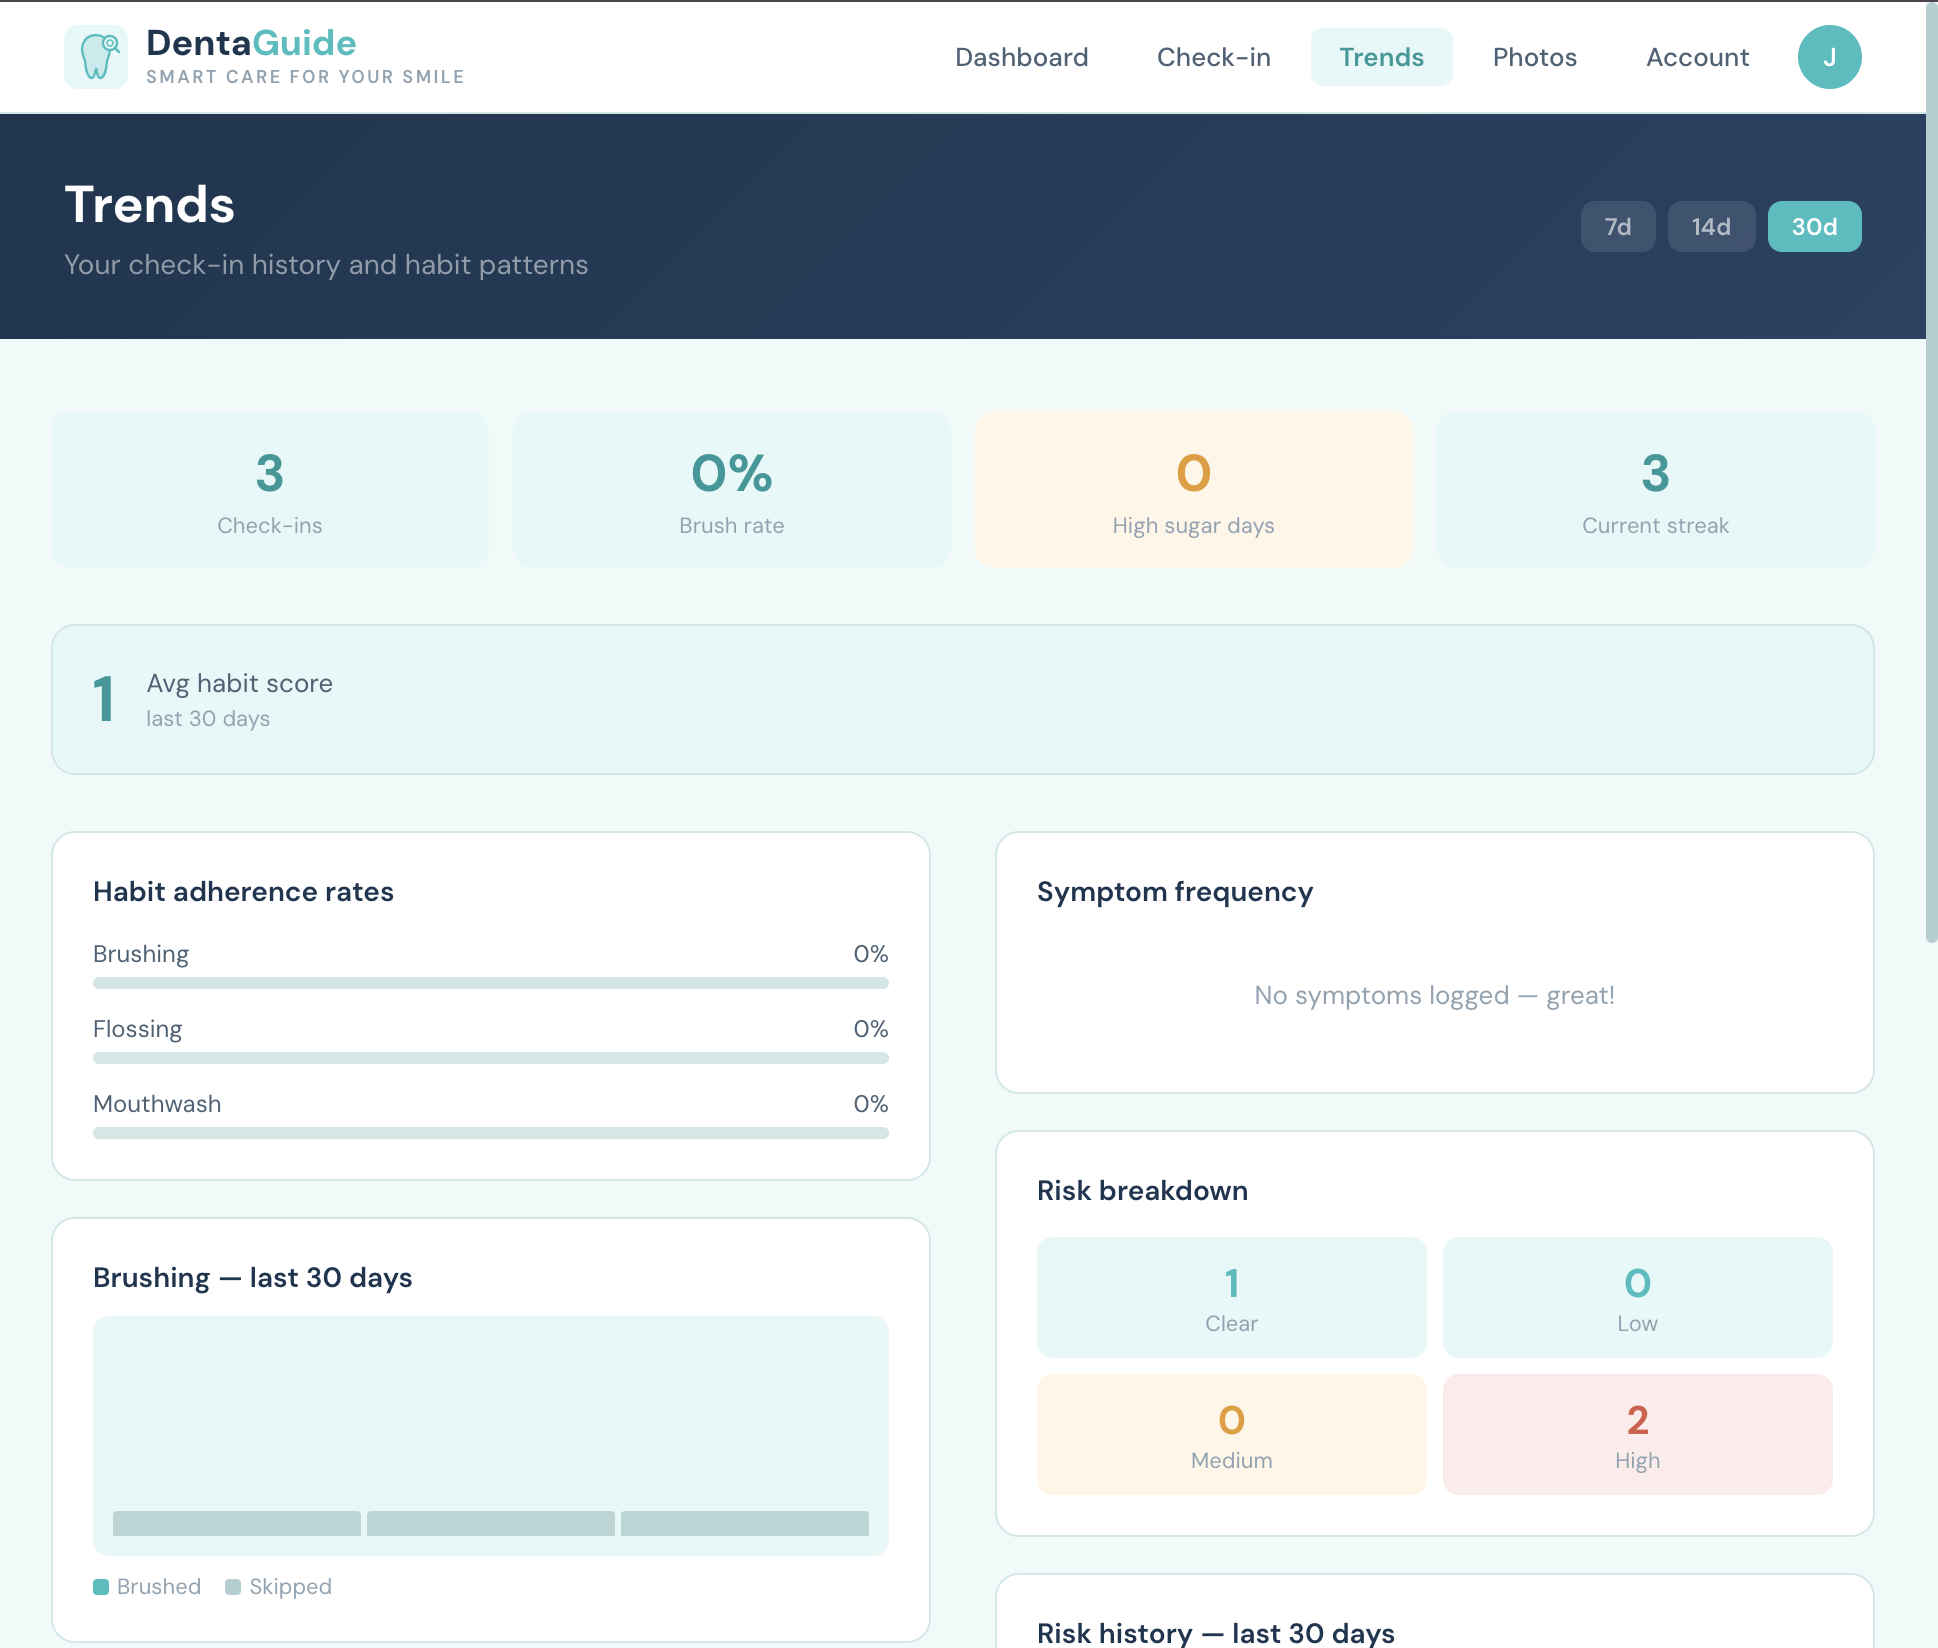
Task: Click the Brush rate stat card
Action: click(731, 489)
